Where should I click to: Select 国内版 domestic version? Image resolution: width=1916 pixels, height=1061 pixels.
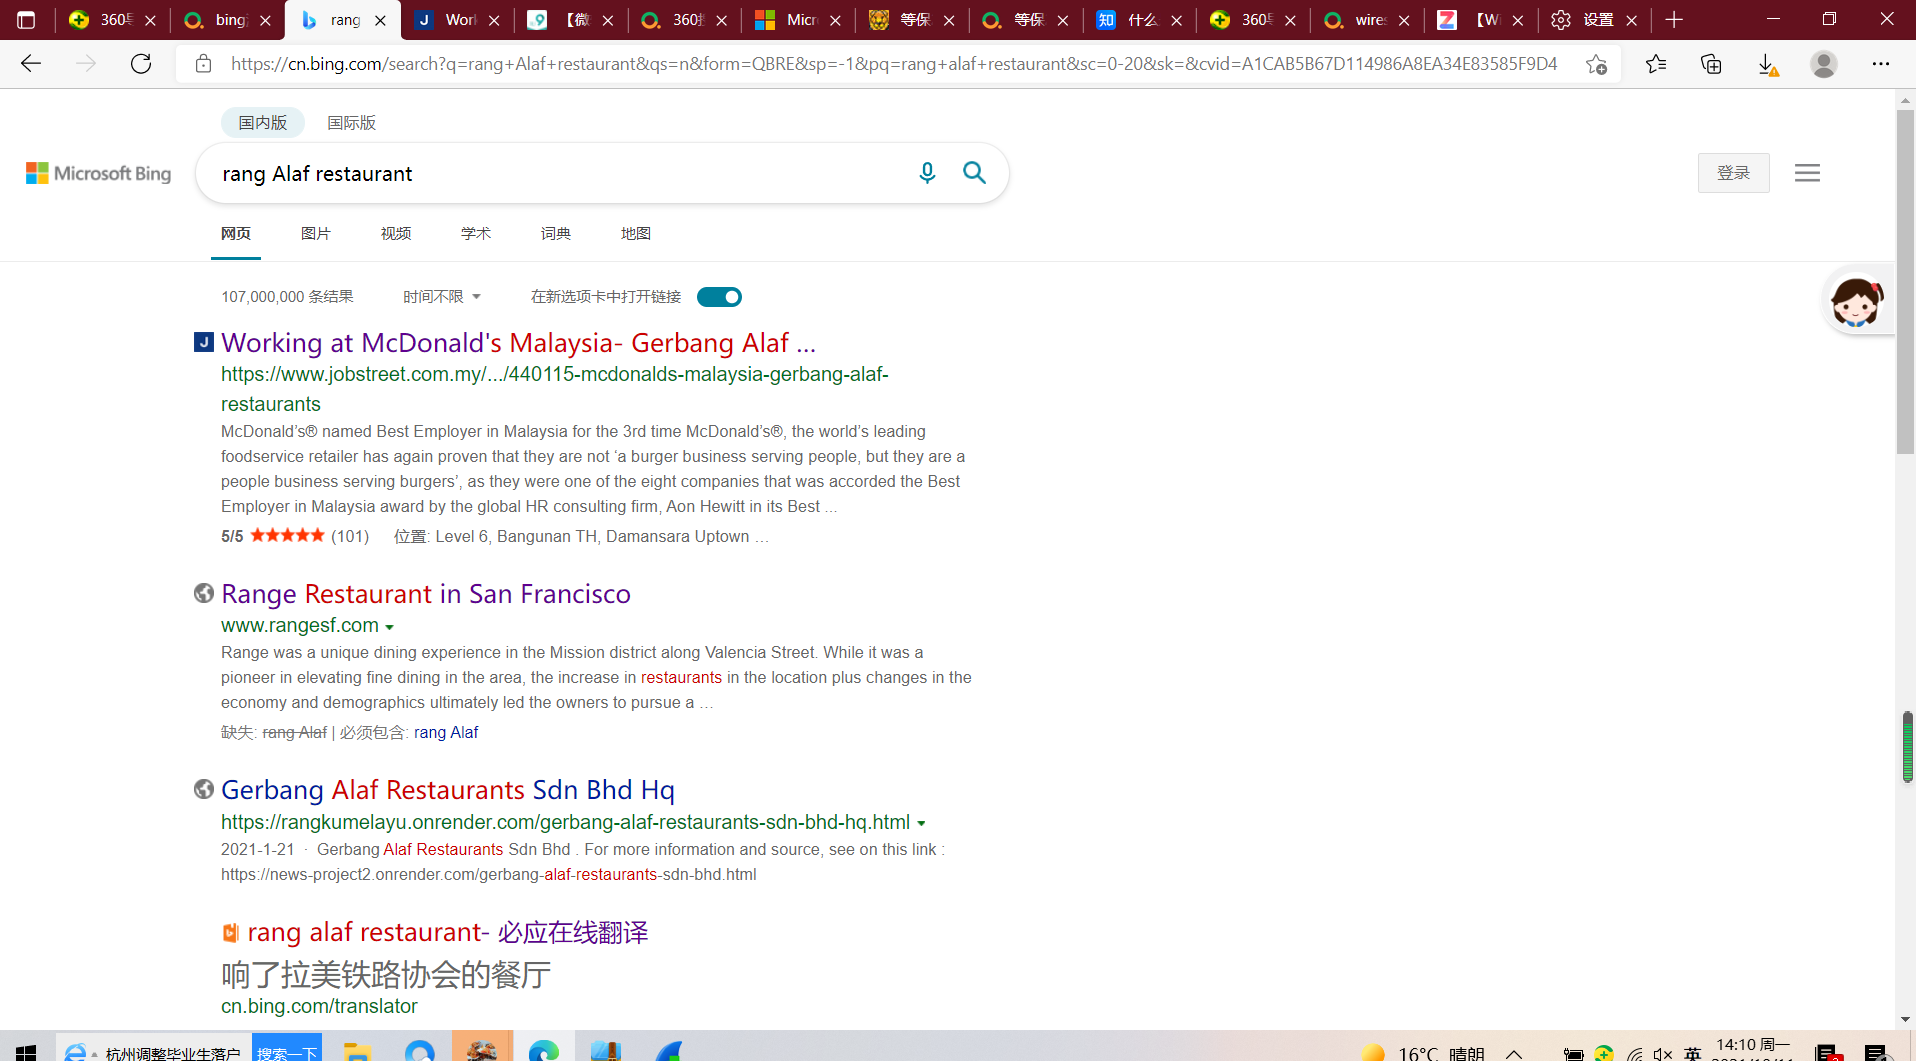coord(263,122)
